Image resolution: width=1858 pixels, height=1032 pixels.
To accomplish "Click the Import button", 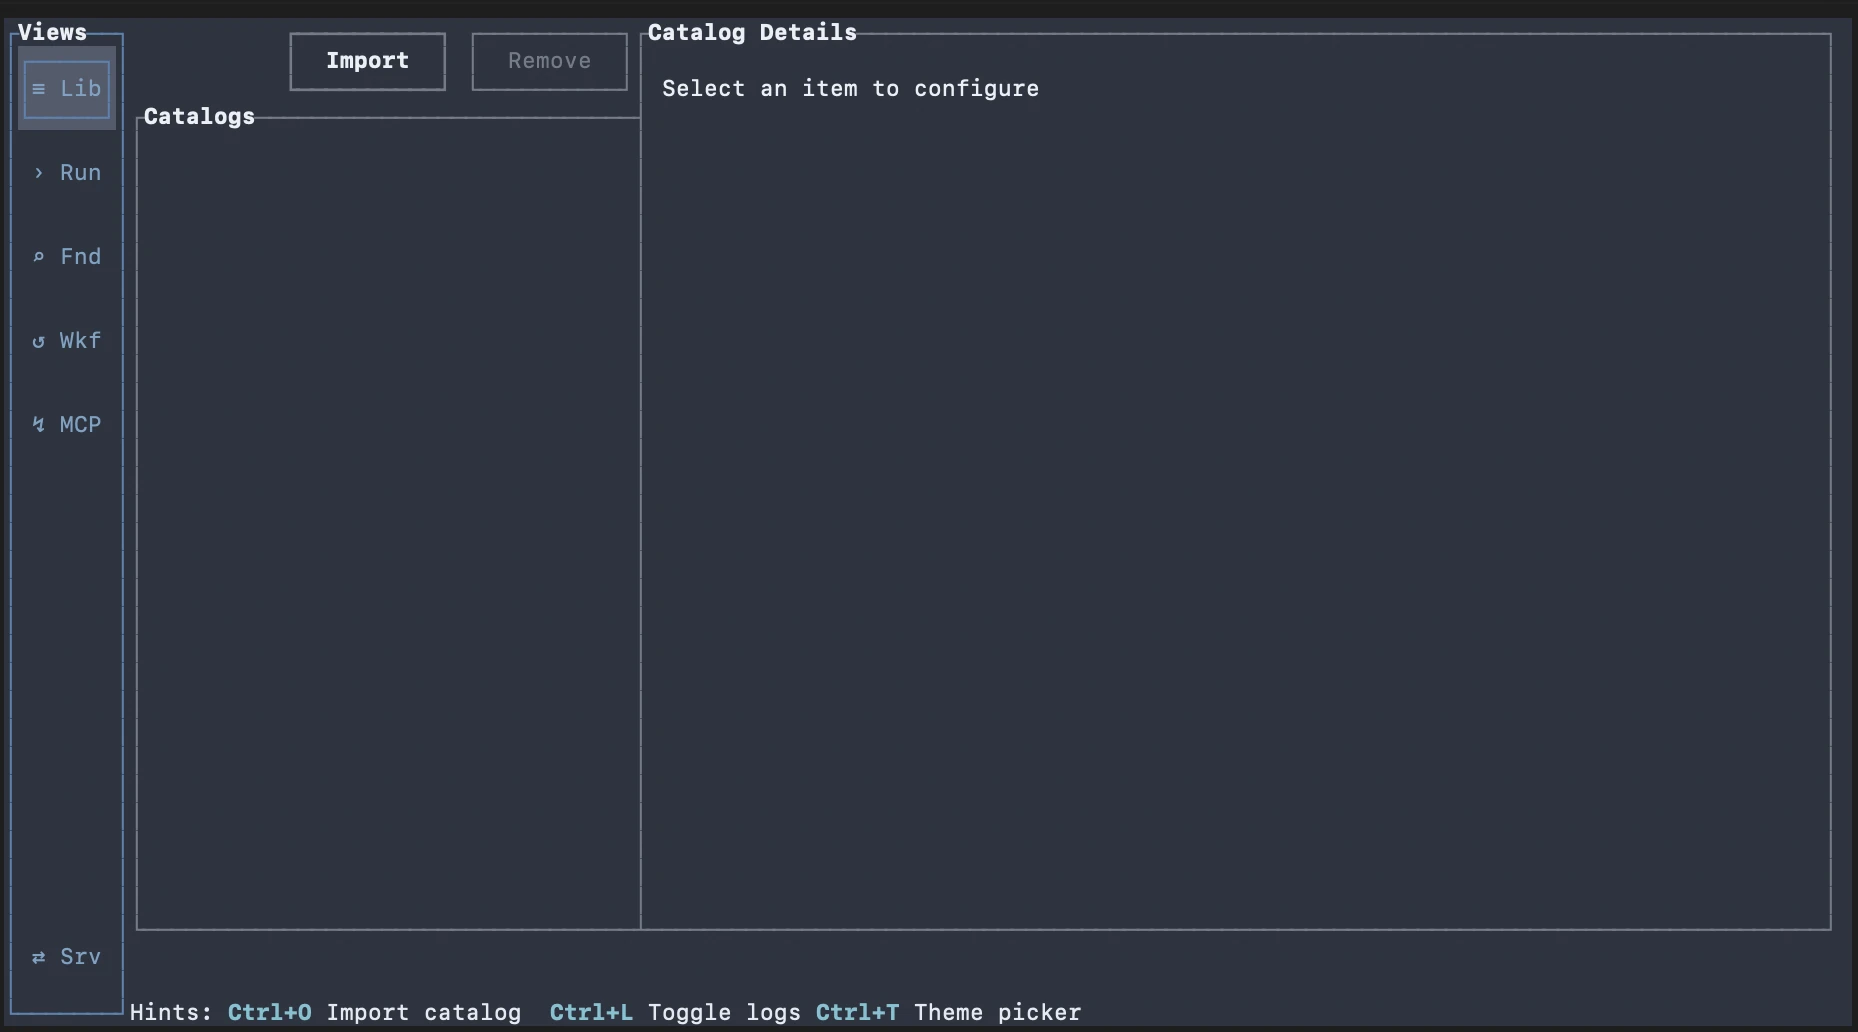I will (x=366, y=61).
